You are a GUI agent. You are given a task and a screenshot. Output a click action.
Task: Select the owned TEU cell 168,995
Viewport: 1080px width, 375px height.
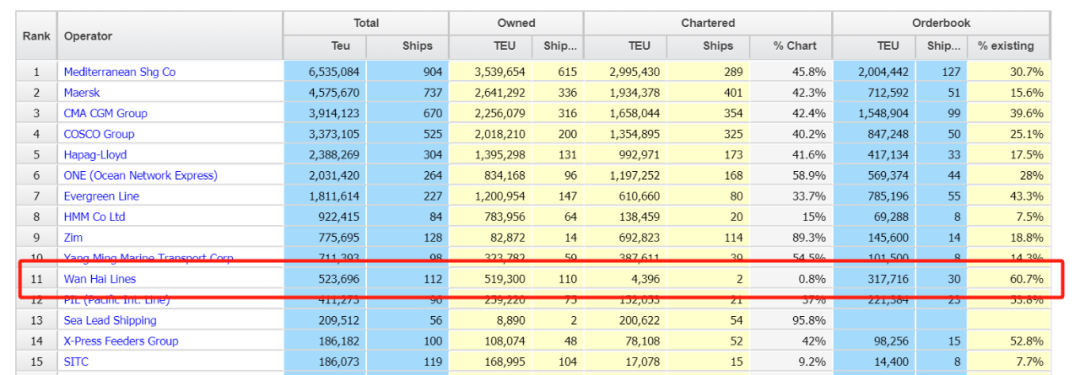tap(491, 362)
